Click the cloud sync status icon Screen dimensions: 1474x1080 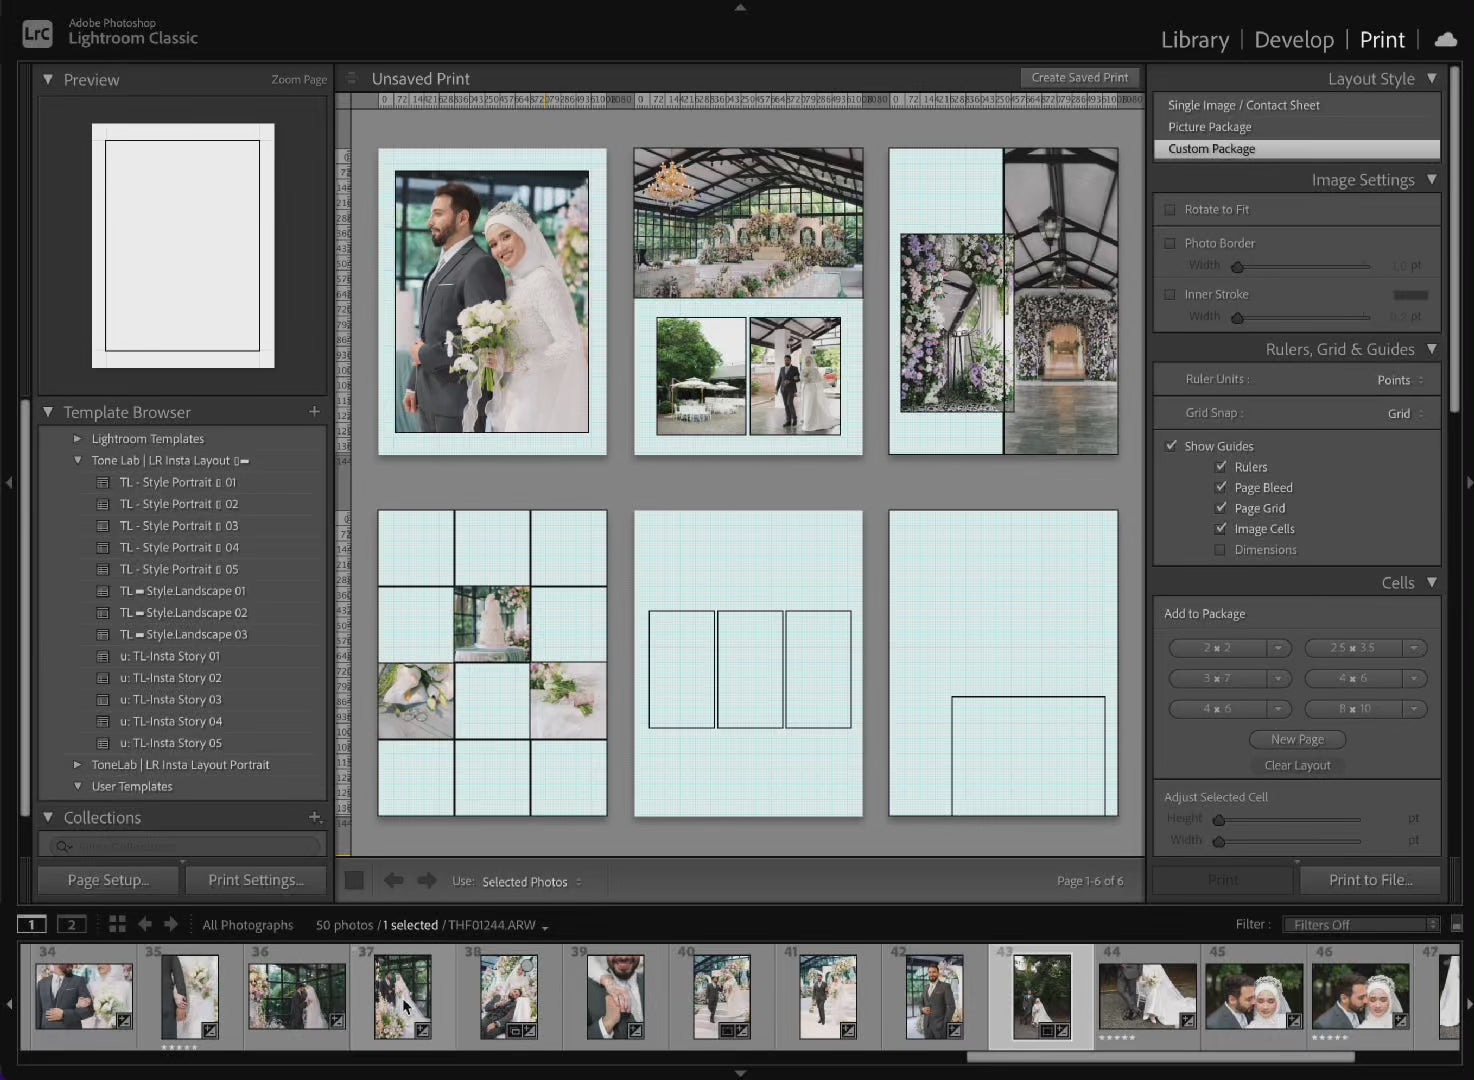(x=1445, y=40)
